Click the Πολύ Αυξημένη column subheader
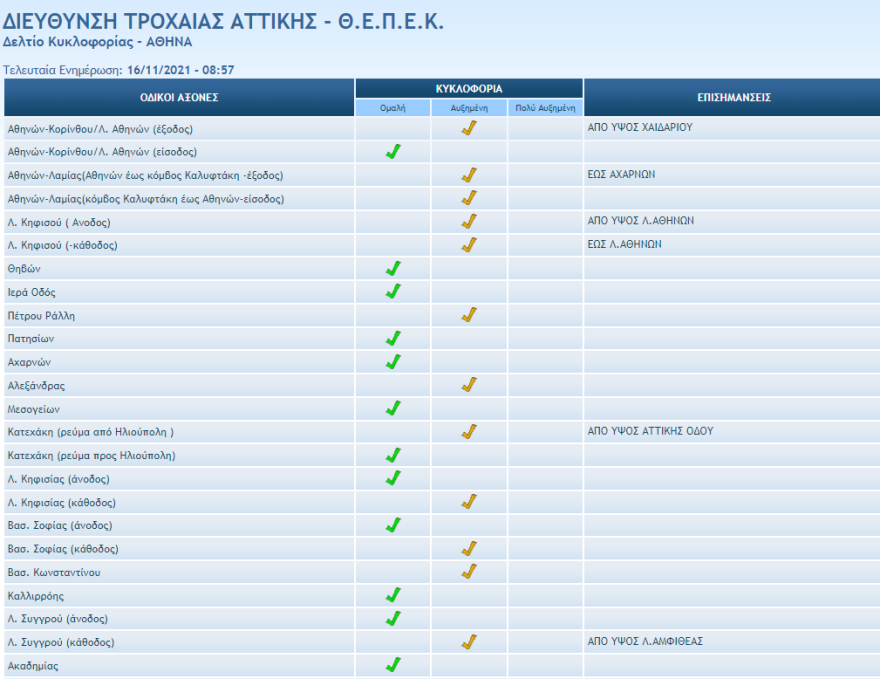Viewport: 880px width, 679px height. pyautogui.click(x=545, y=107)
